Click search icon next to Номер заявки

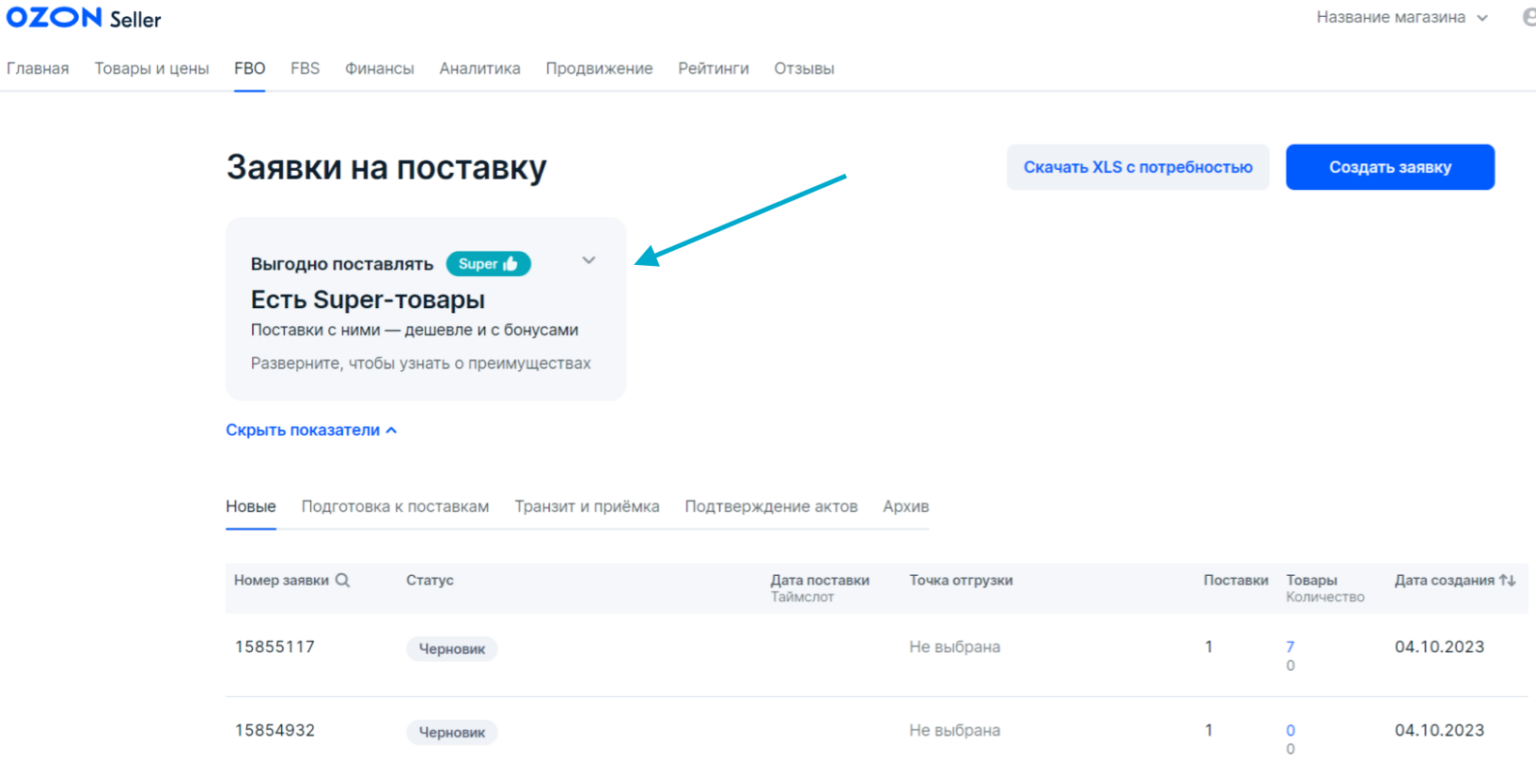point(343,580)
